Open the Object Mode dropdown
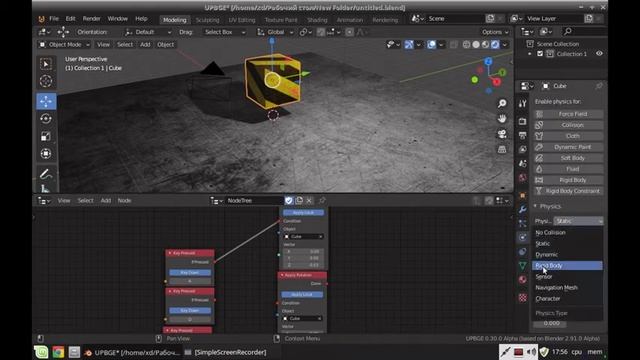 tap(64, 44)
